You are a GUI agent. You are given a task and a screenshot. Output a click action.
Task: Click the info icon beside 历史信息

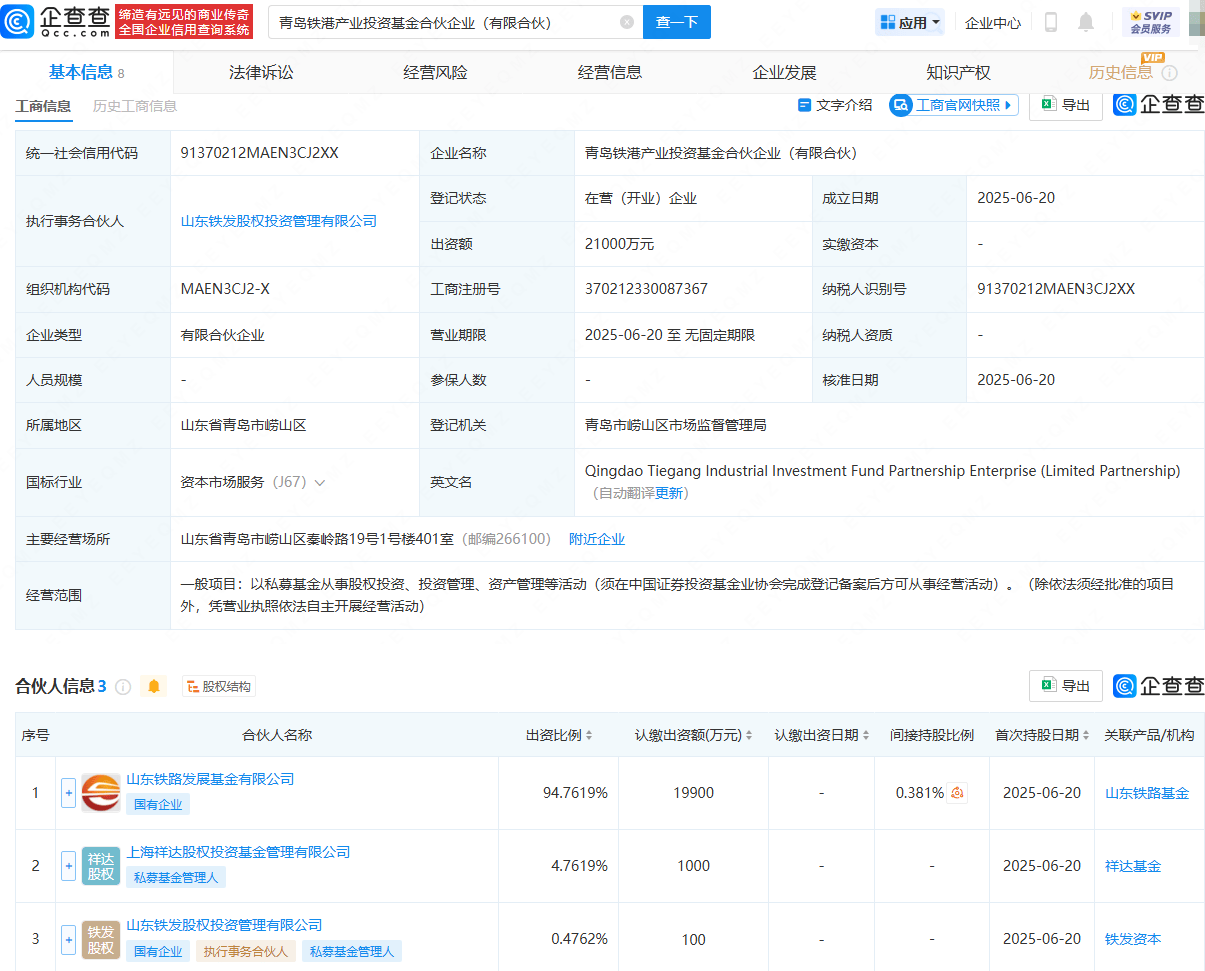click(1169, 73)
